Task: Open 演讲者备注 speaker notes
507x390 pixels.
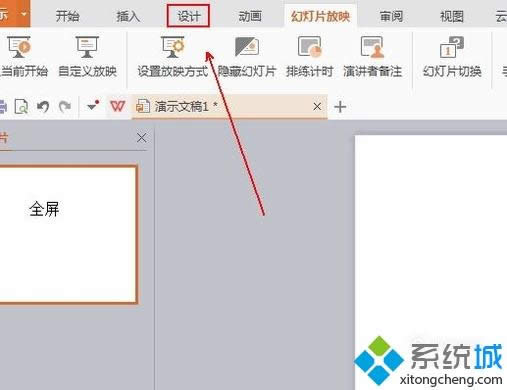Action: coord(372,57)
